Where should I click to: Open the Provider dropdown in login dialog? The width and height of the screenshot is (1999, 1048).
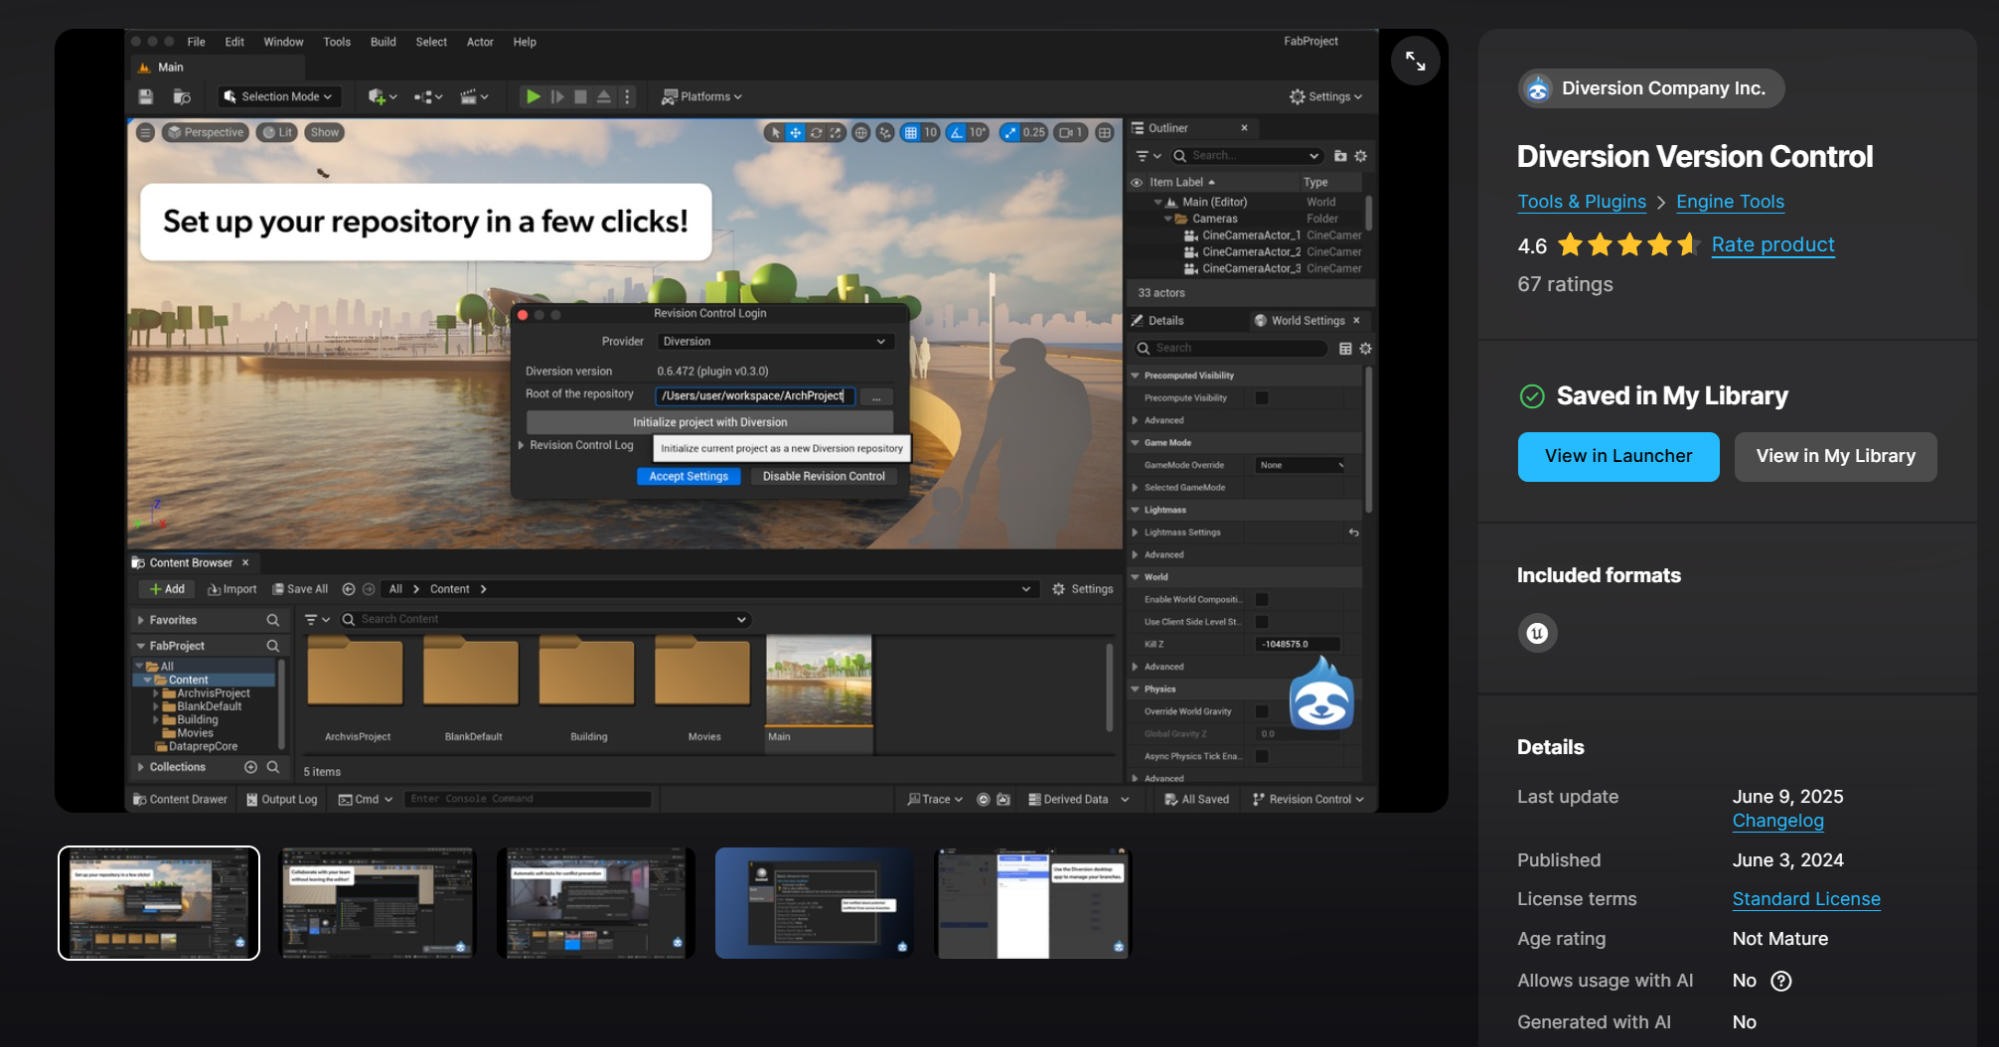[774, 342]
